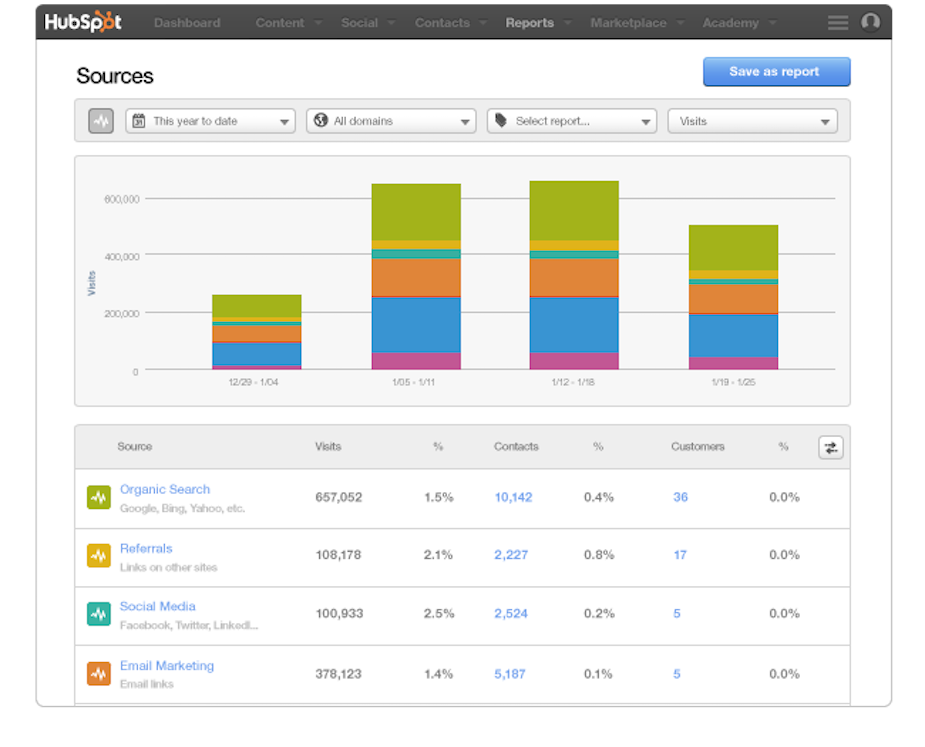Open the 'Visits' metric dropdown
Screen dimensions: 925x747
pyautogui.click(x=752, y=120)
